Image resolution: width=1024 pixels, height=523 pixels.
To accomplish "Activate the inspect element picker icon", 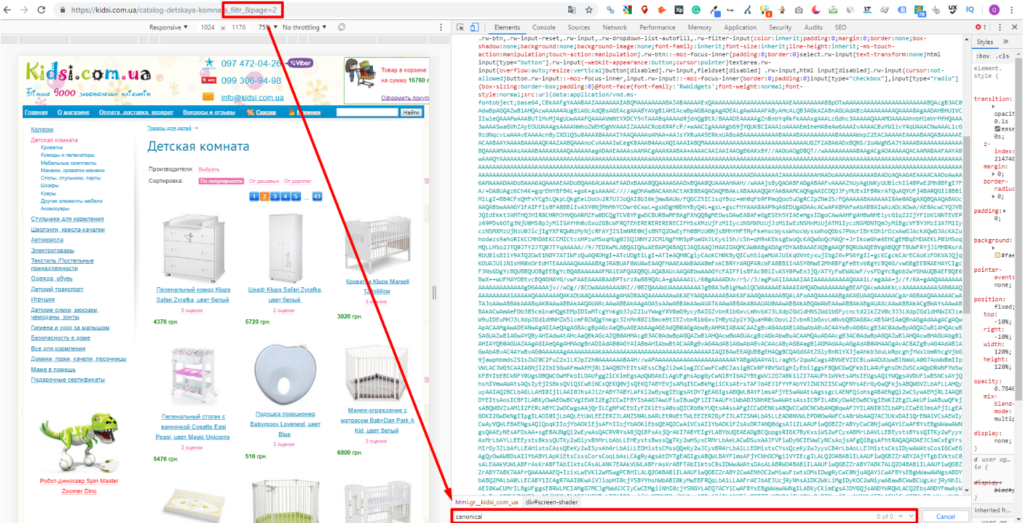I will tap(459, 27).
